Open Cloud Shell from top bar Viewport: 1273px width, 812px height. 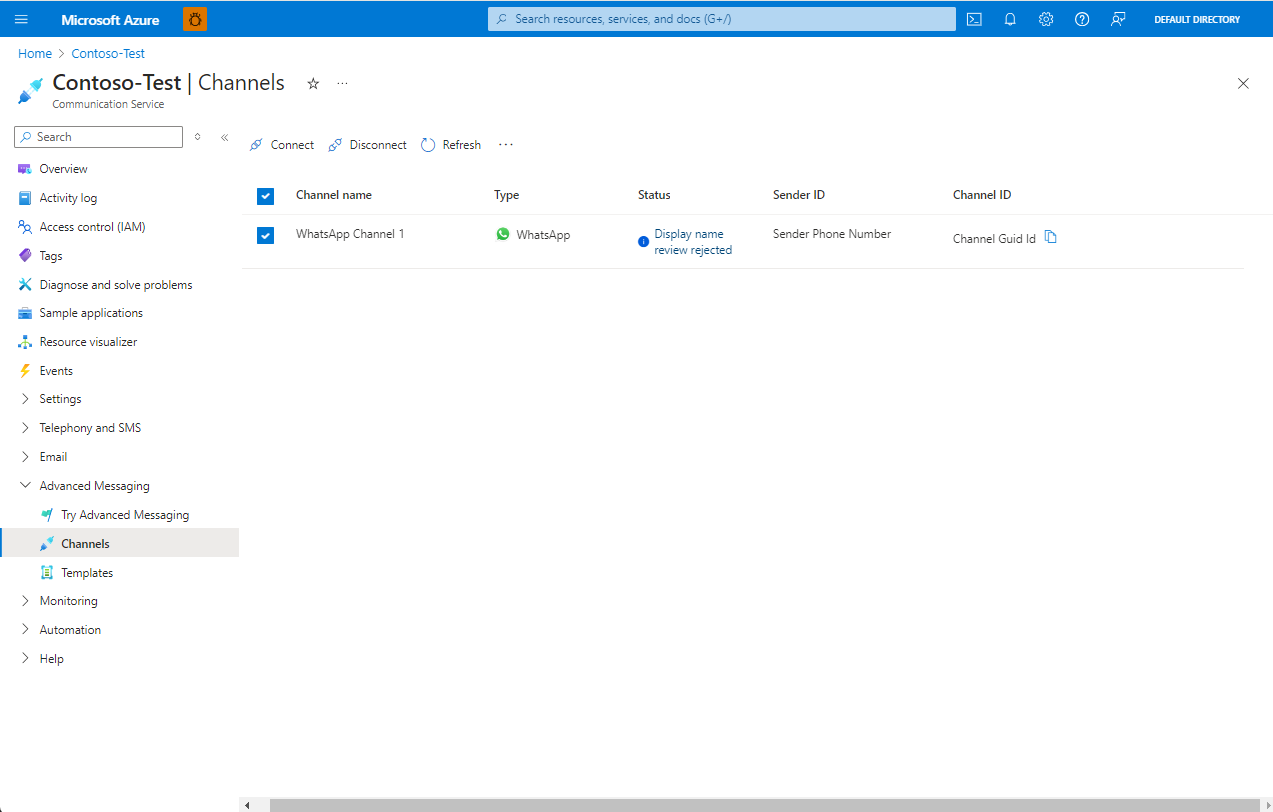point(974,19)
